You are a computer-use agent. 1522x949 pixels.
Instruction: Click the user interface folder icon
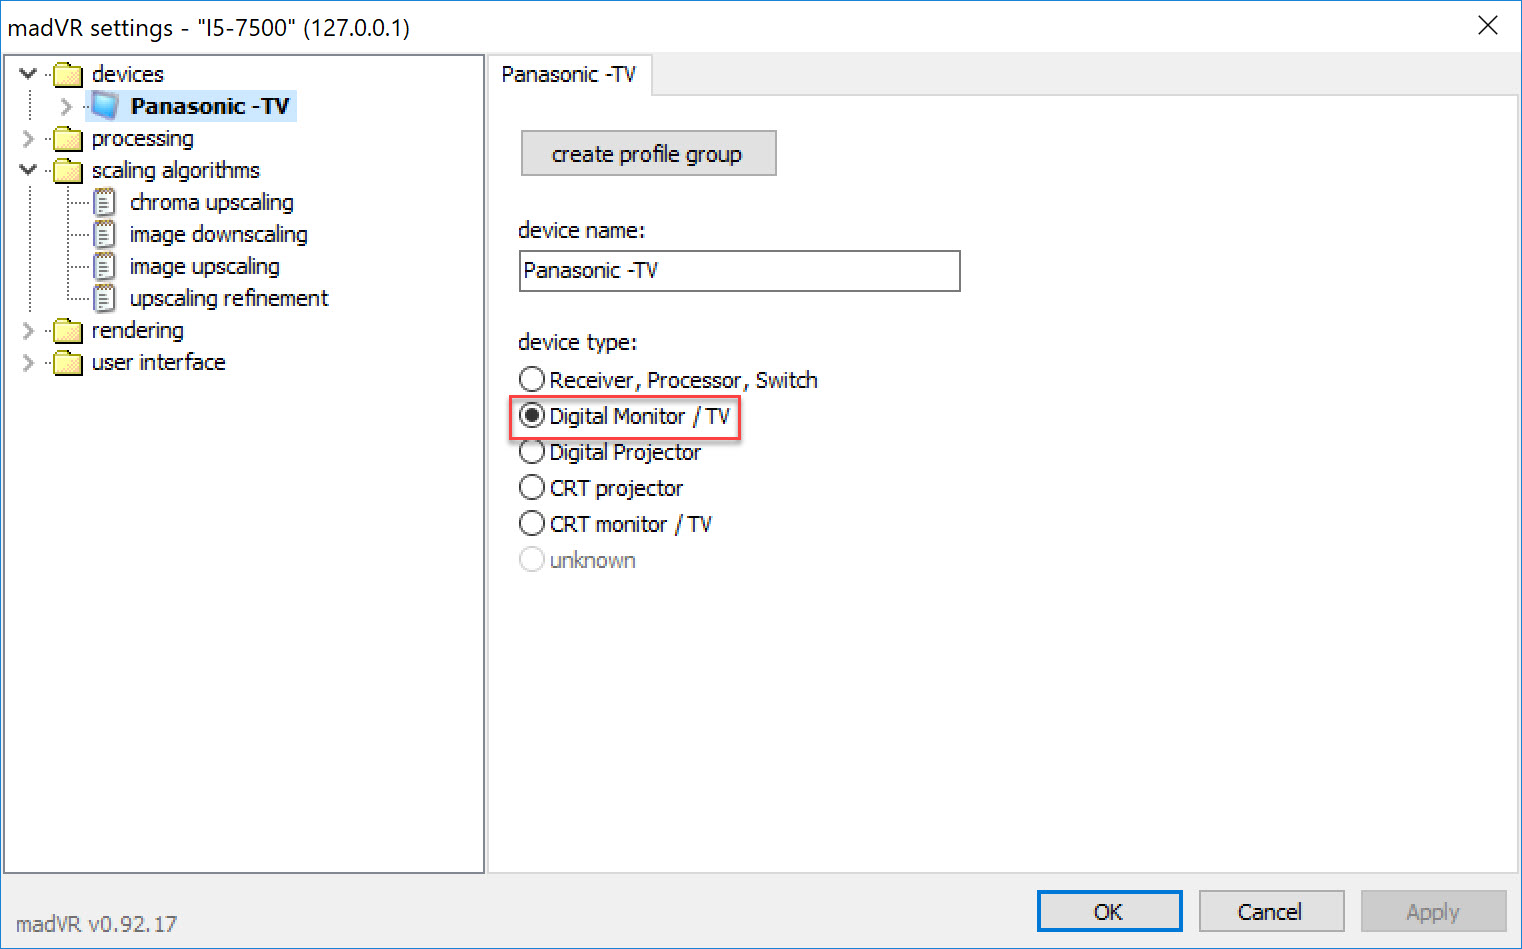[x=68, y=362]
